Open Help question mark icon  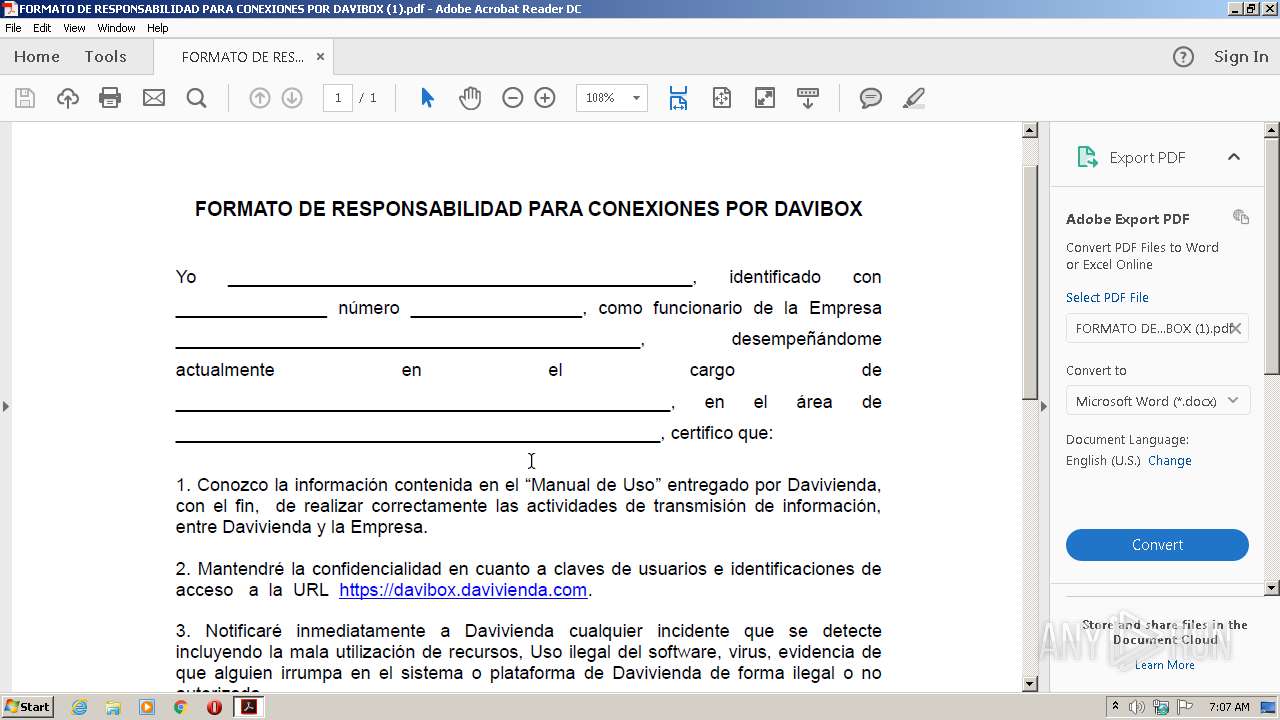click(x=1183, y=57)
